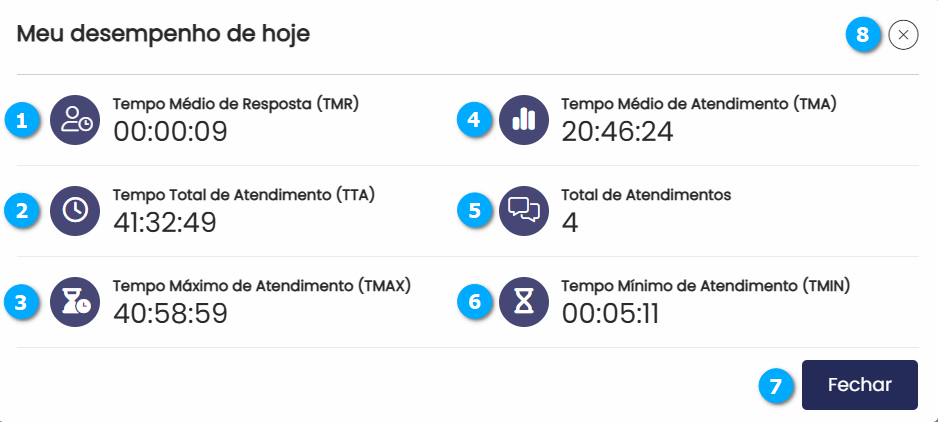Image resolution: width=938 pixels, height=422 pixels.
Task: Click the clock icon for Tempo Total de Atendimento
Action: pyautogui.click(x=75, y=211)
